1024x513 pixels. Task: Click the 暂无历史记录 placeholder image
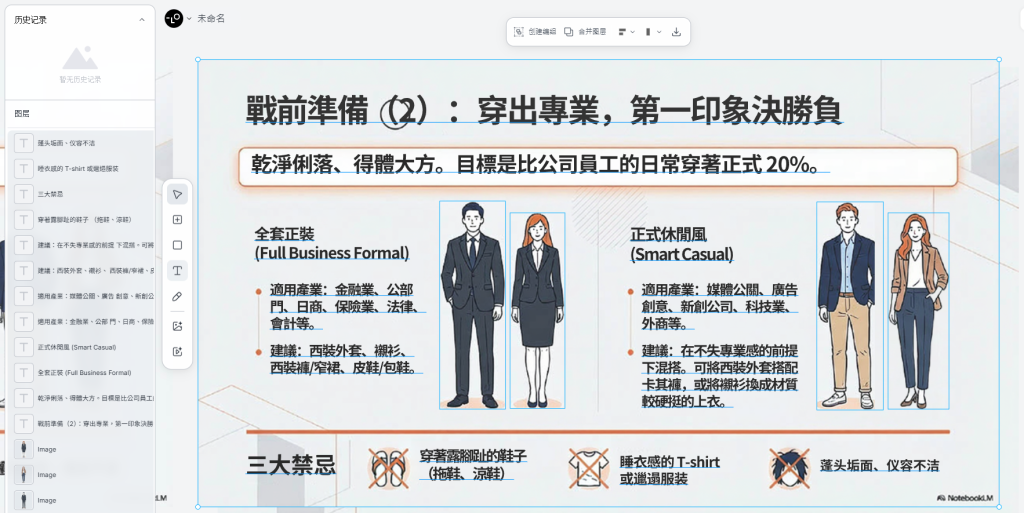click(x=80, y=59)
